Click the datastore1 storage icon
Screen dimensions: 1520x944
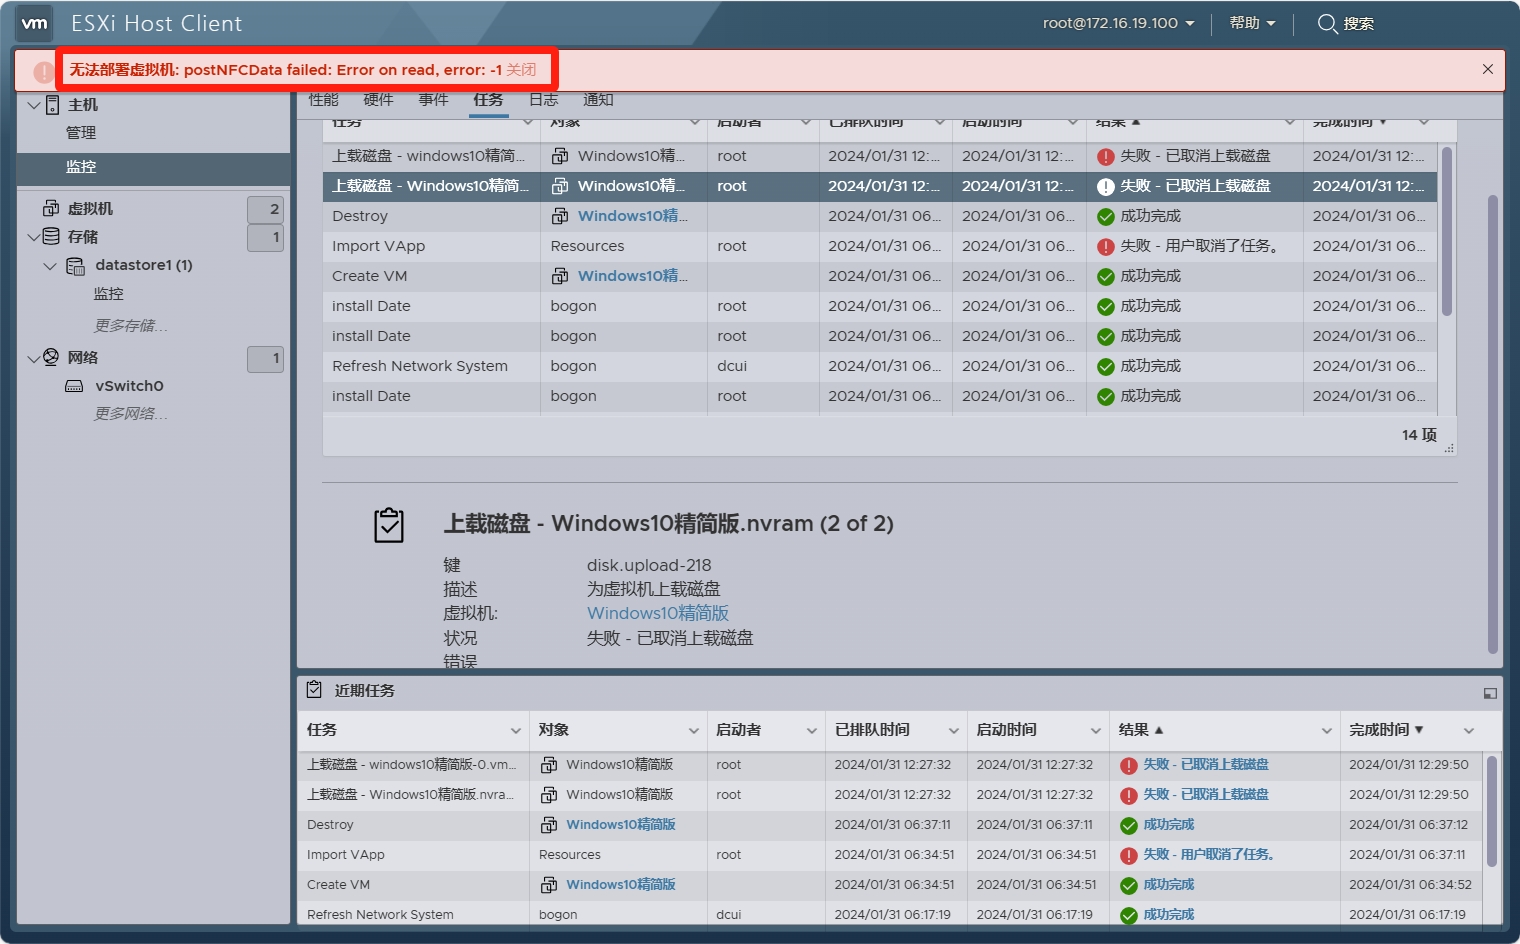point(76,265)
